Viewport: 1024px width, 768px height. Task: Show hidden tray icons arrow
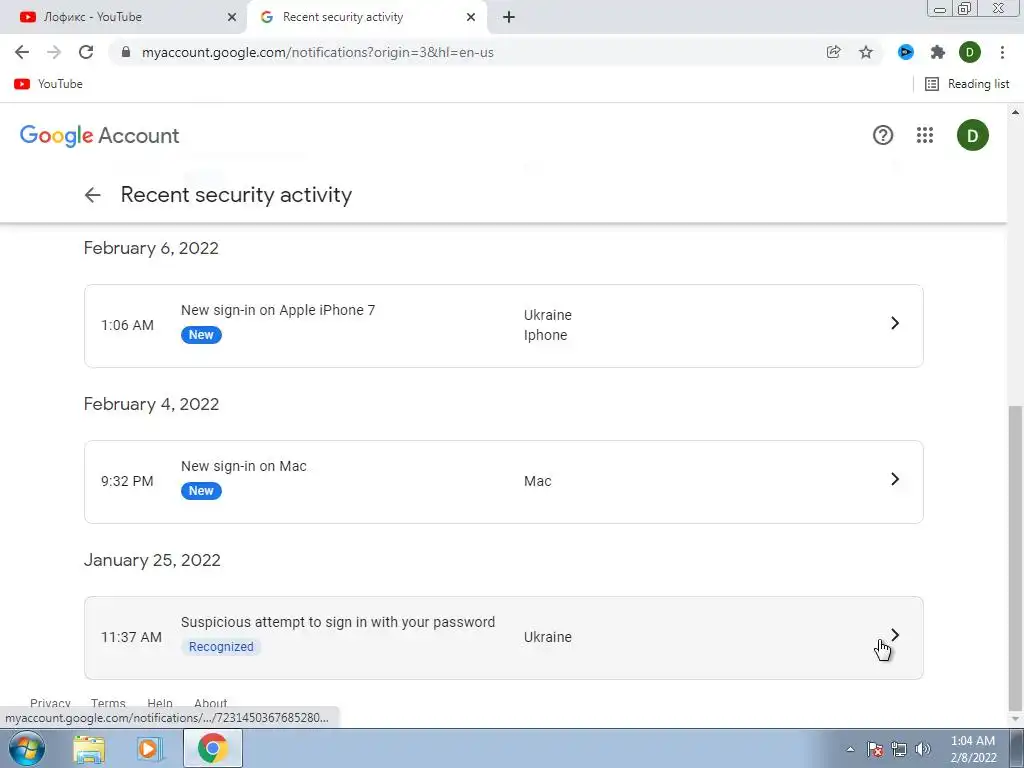click(x=850, y=749)
